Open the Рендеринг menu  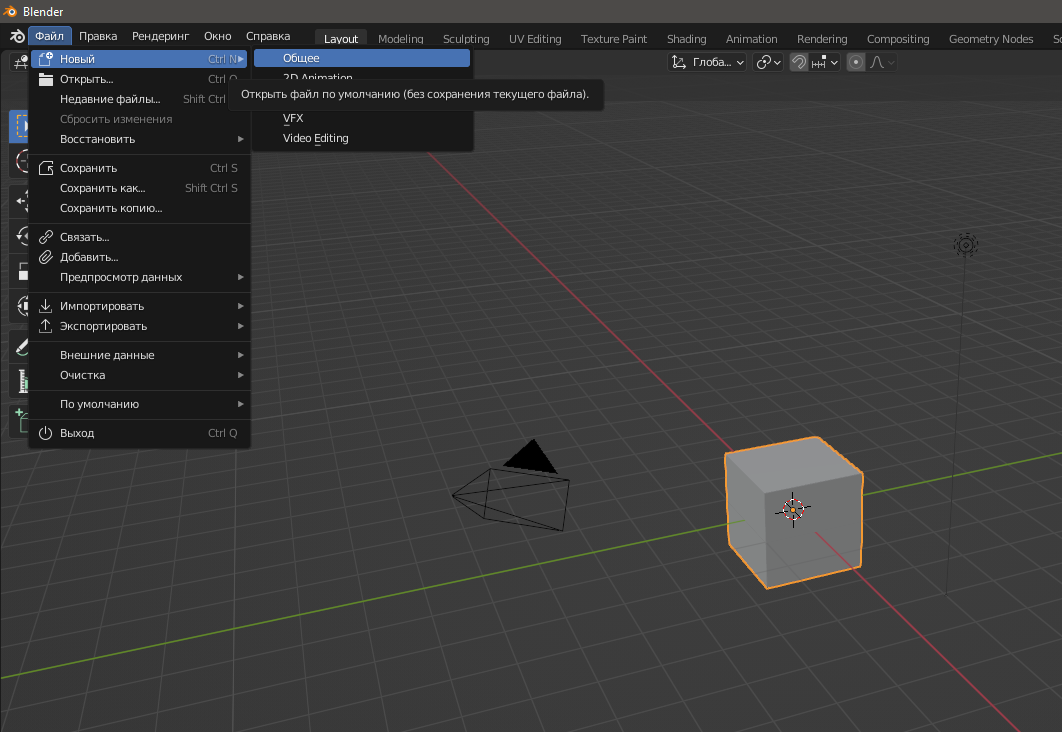(161, 36)
